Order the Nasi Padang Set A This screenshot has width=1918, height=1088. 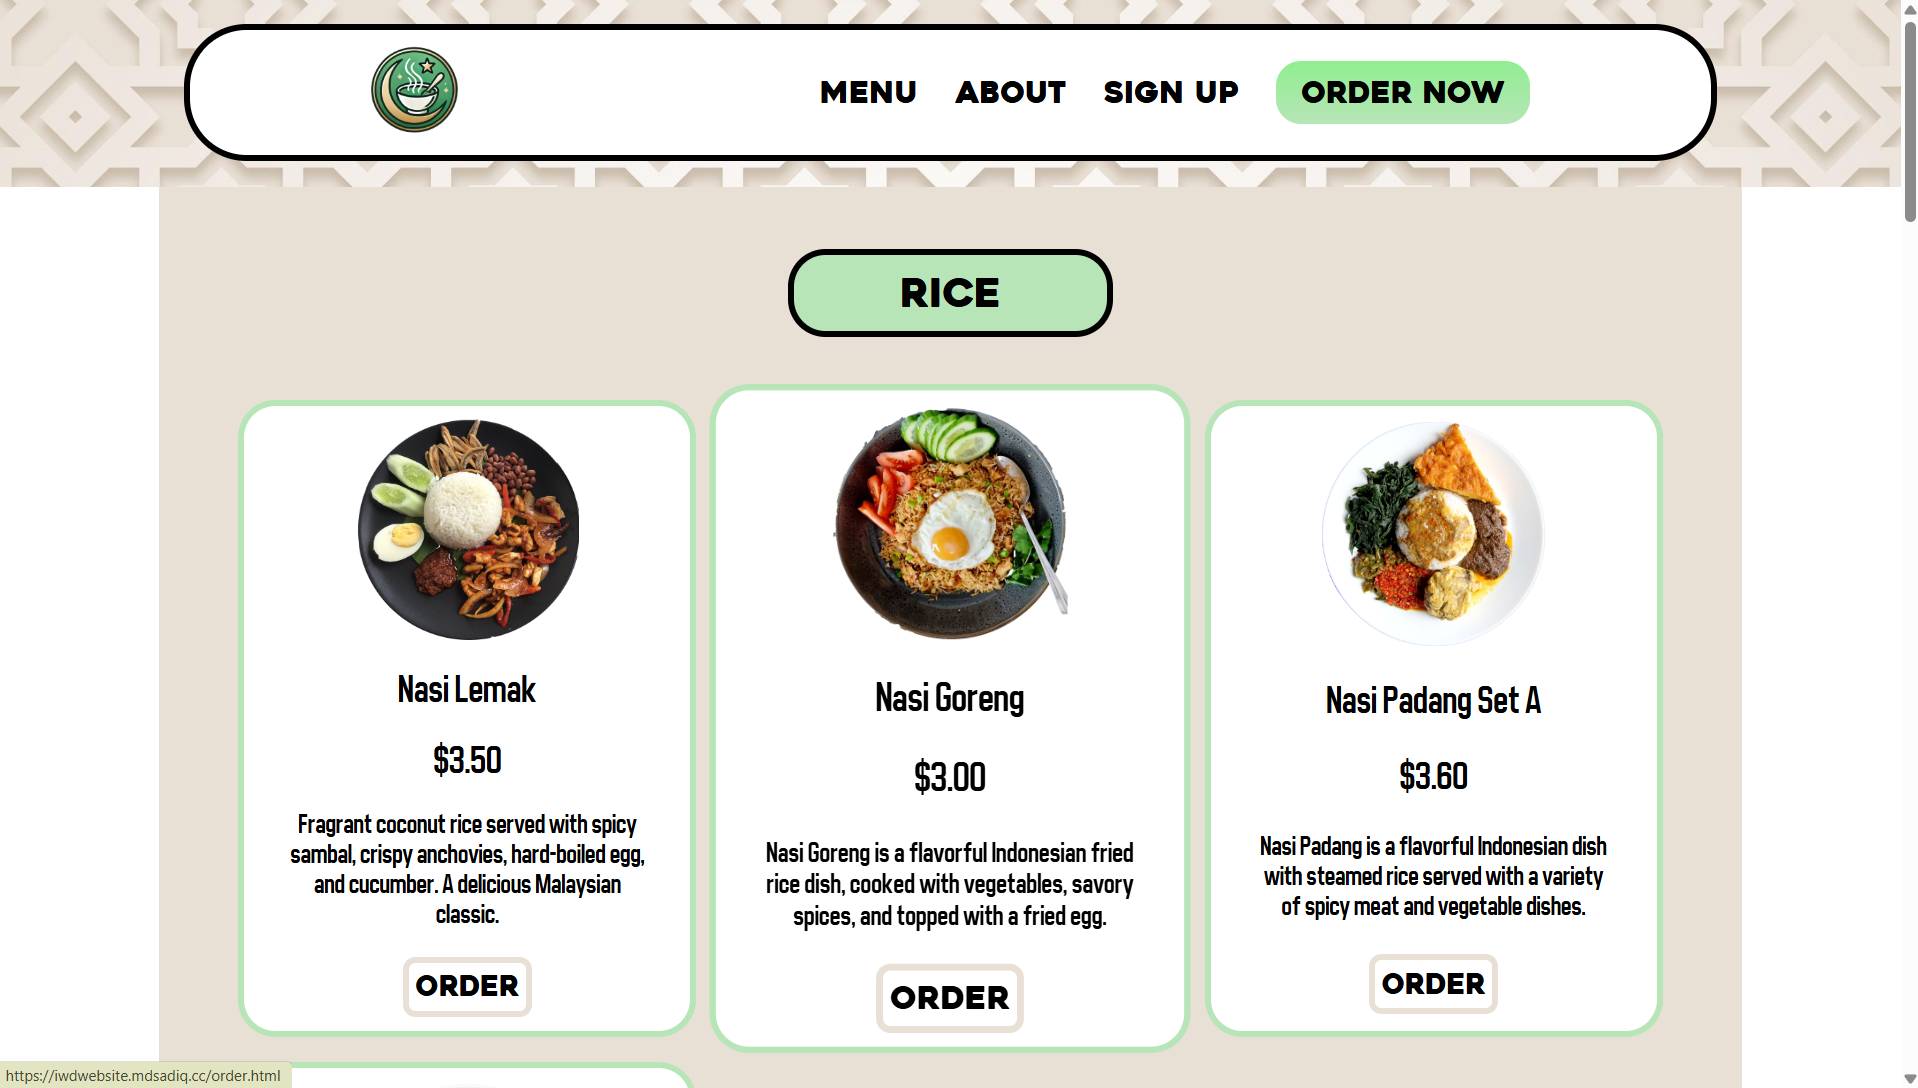1433,984
